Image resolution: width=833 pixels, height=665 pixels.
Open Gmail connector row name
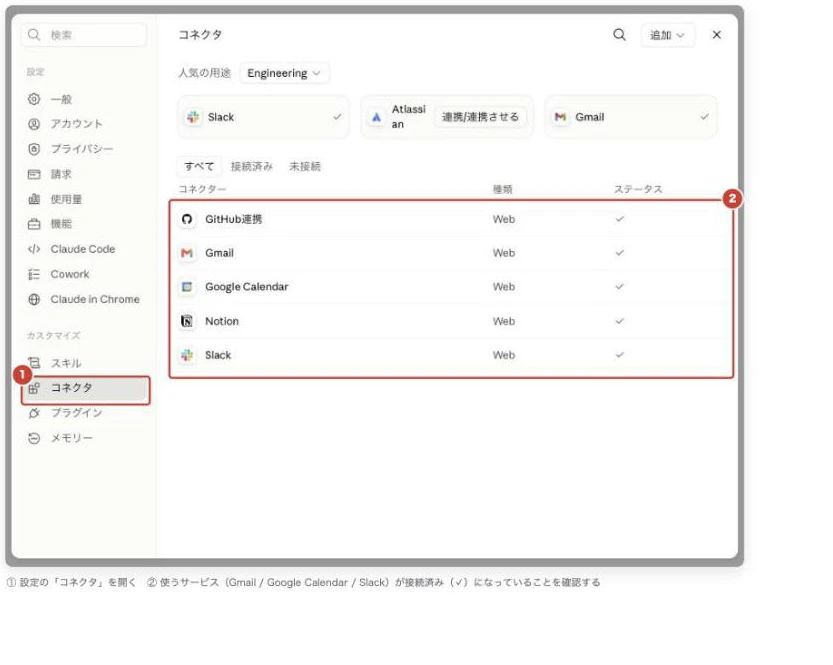coord(219,253)
